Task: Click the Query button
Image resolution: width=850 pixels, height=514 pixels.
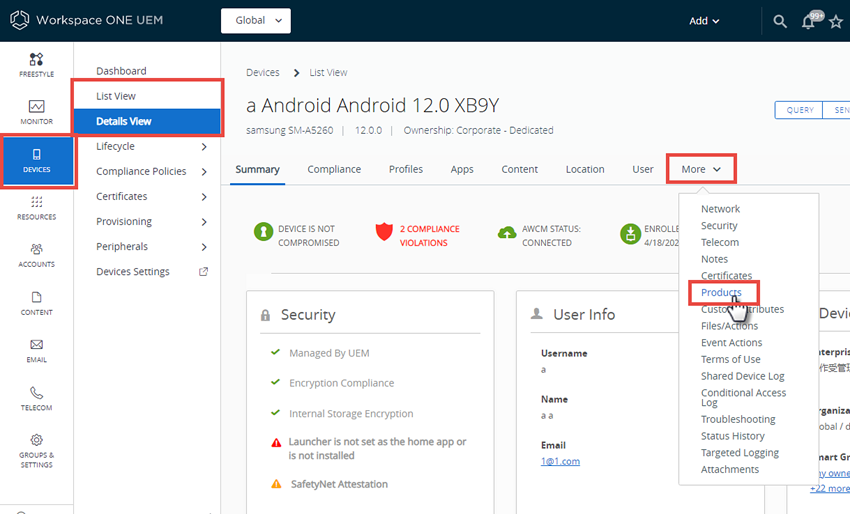Action: pyautogui.click(x=799, y=110)
